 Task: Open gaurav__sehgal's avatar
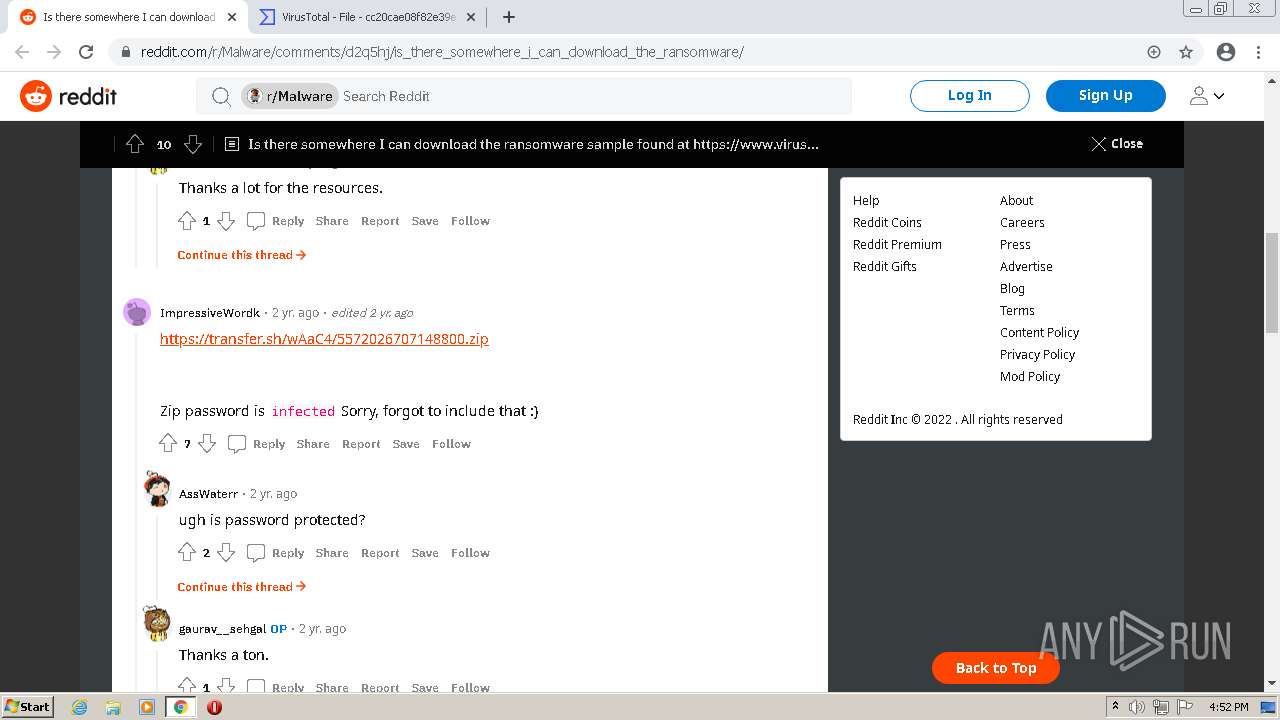(x=156, y=624)
